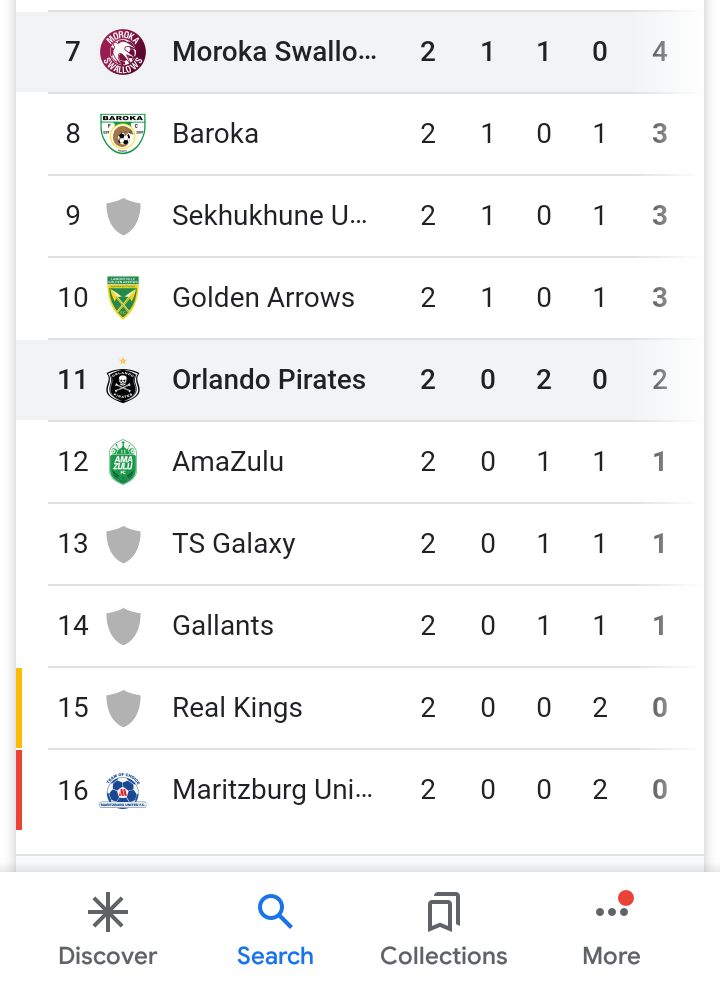Open the Collections tab

pos(444,930)
